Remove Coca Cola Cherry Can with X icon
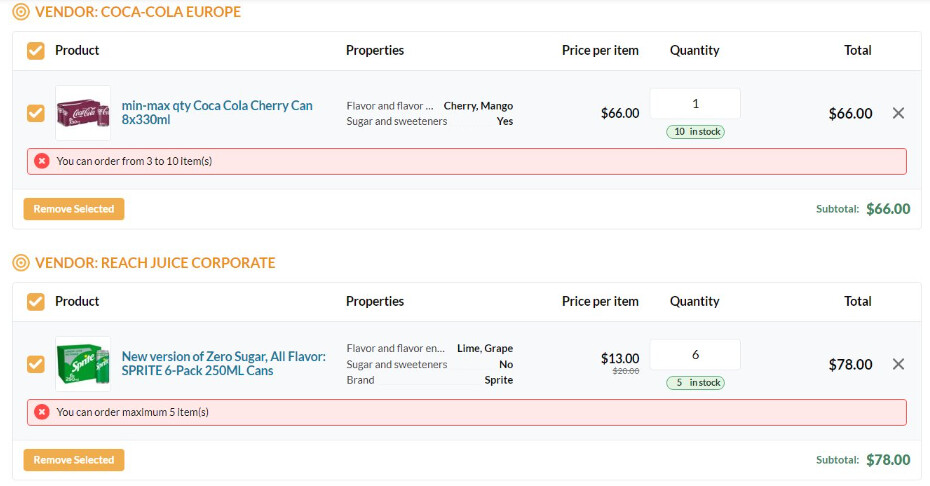This screenshot has width=930, height=486. pyautogui.click(x=898, y=113)
